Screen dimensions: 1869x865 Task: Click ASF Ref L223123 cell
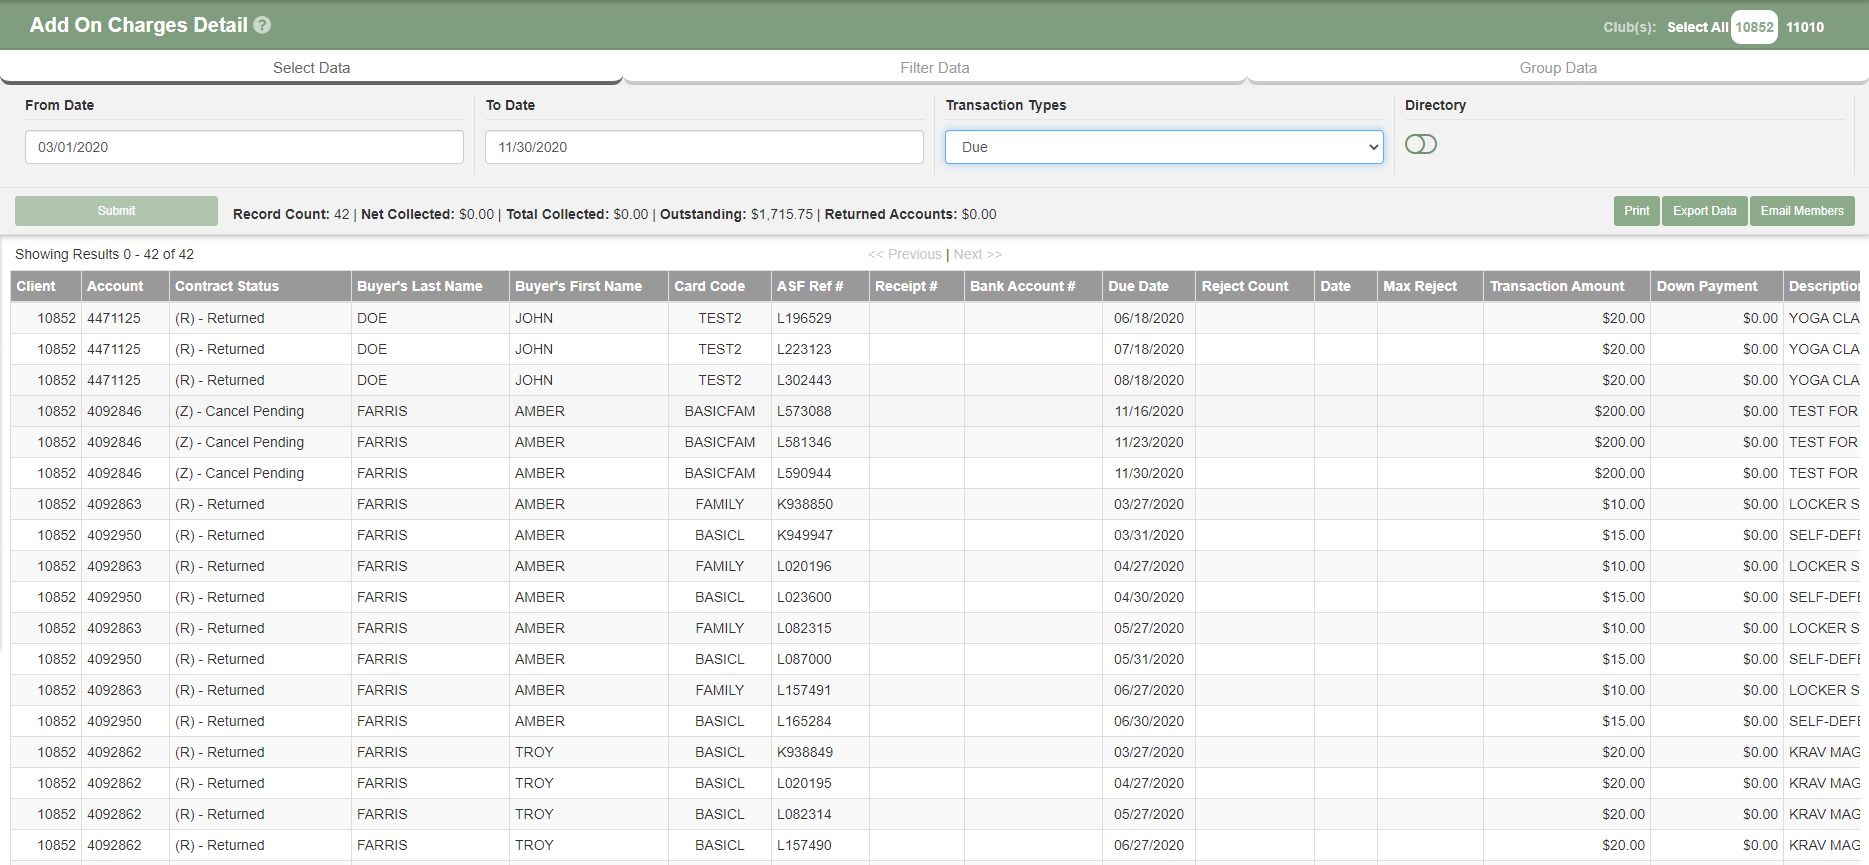[x=820, y=349]
